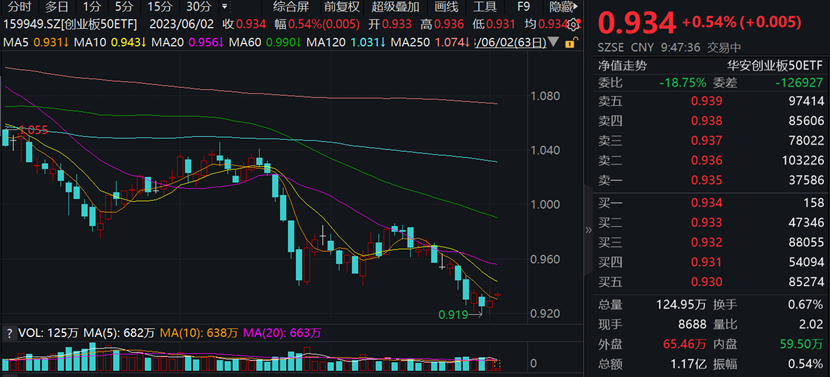
Task: Activate 画线 drawing tools
Action: click(x=445, y=7)
